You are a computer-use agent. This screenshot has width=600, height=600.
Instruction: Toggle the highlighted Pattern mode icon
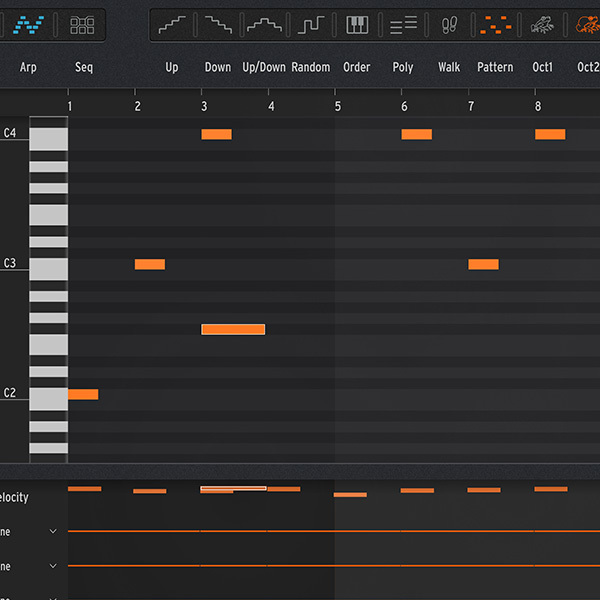(x=495, y=25)
